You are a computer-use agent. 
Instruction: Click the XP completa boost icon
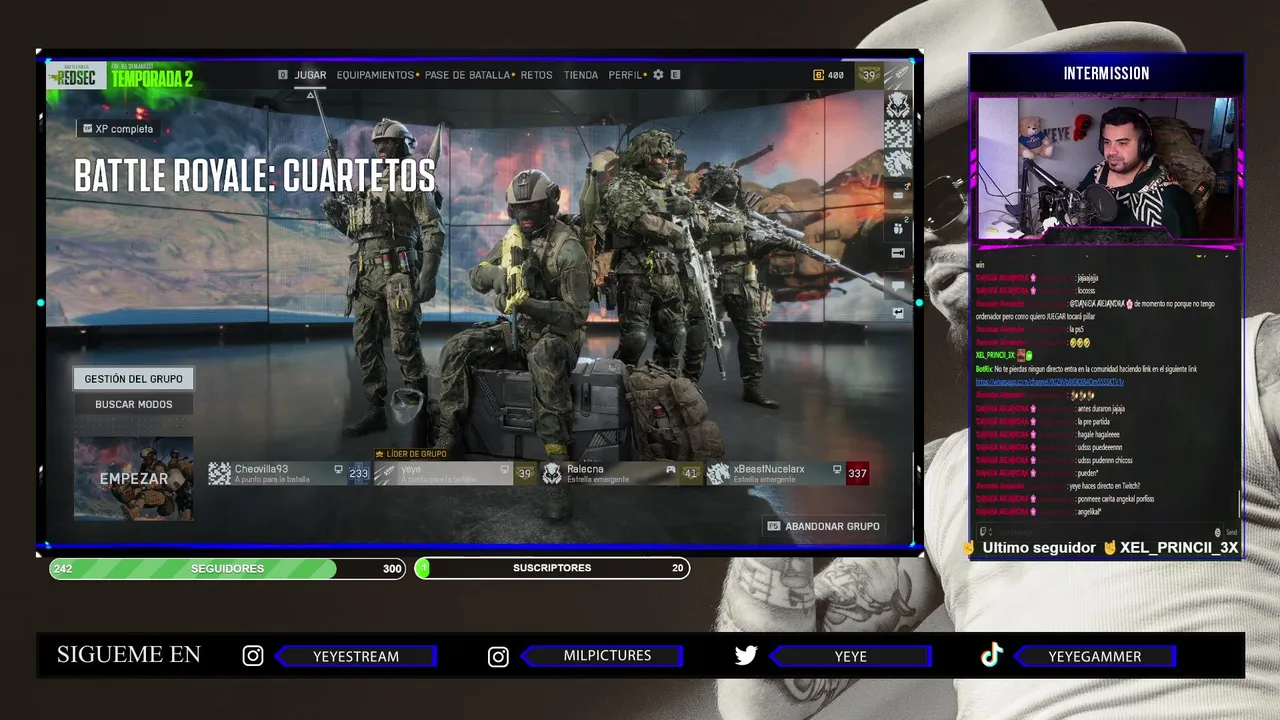coord(88,129)
